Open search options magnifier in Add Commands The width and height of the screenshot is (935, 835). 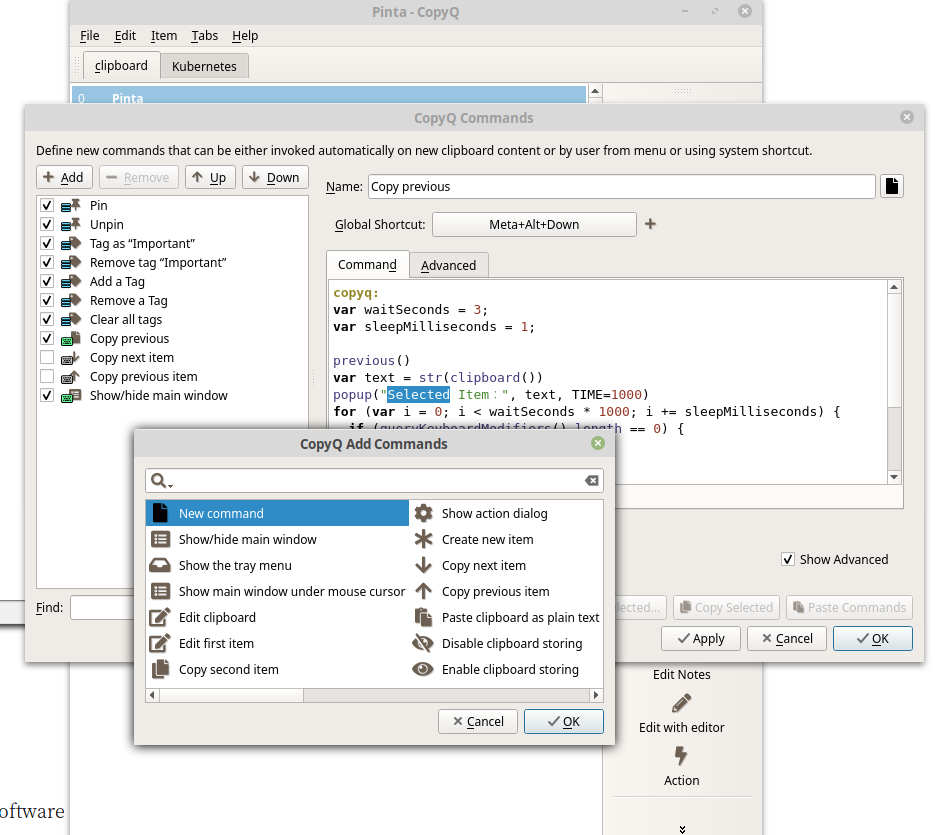click(160, 481)
